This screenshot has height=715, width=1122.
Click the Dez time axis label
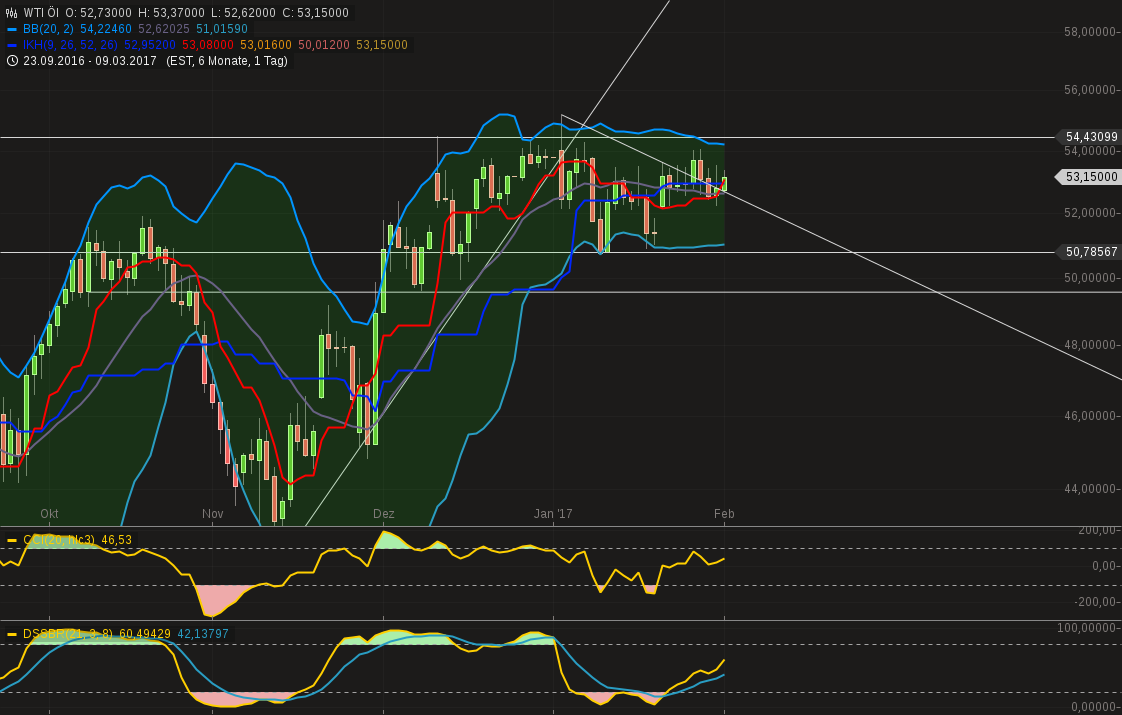[x=384, y=514]
